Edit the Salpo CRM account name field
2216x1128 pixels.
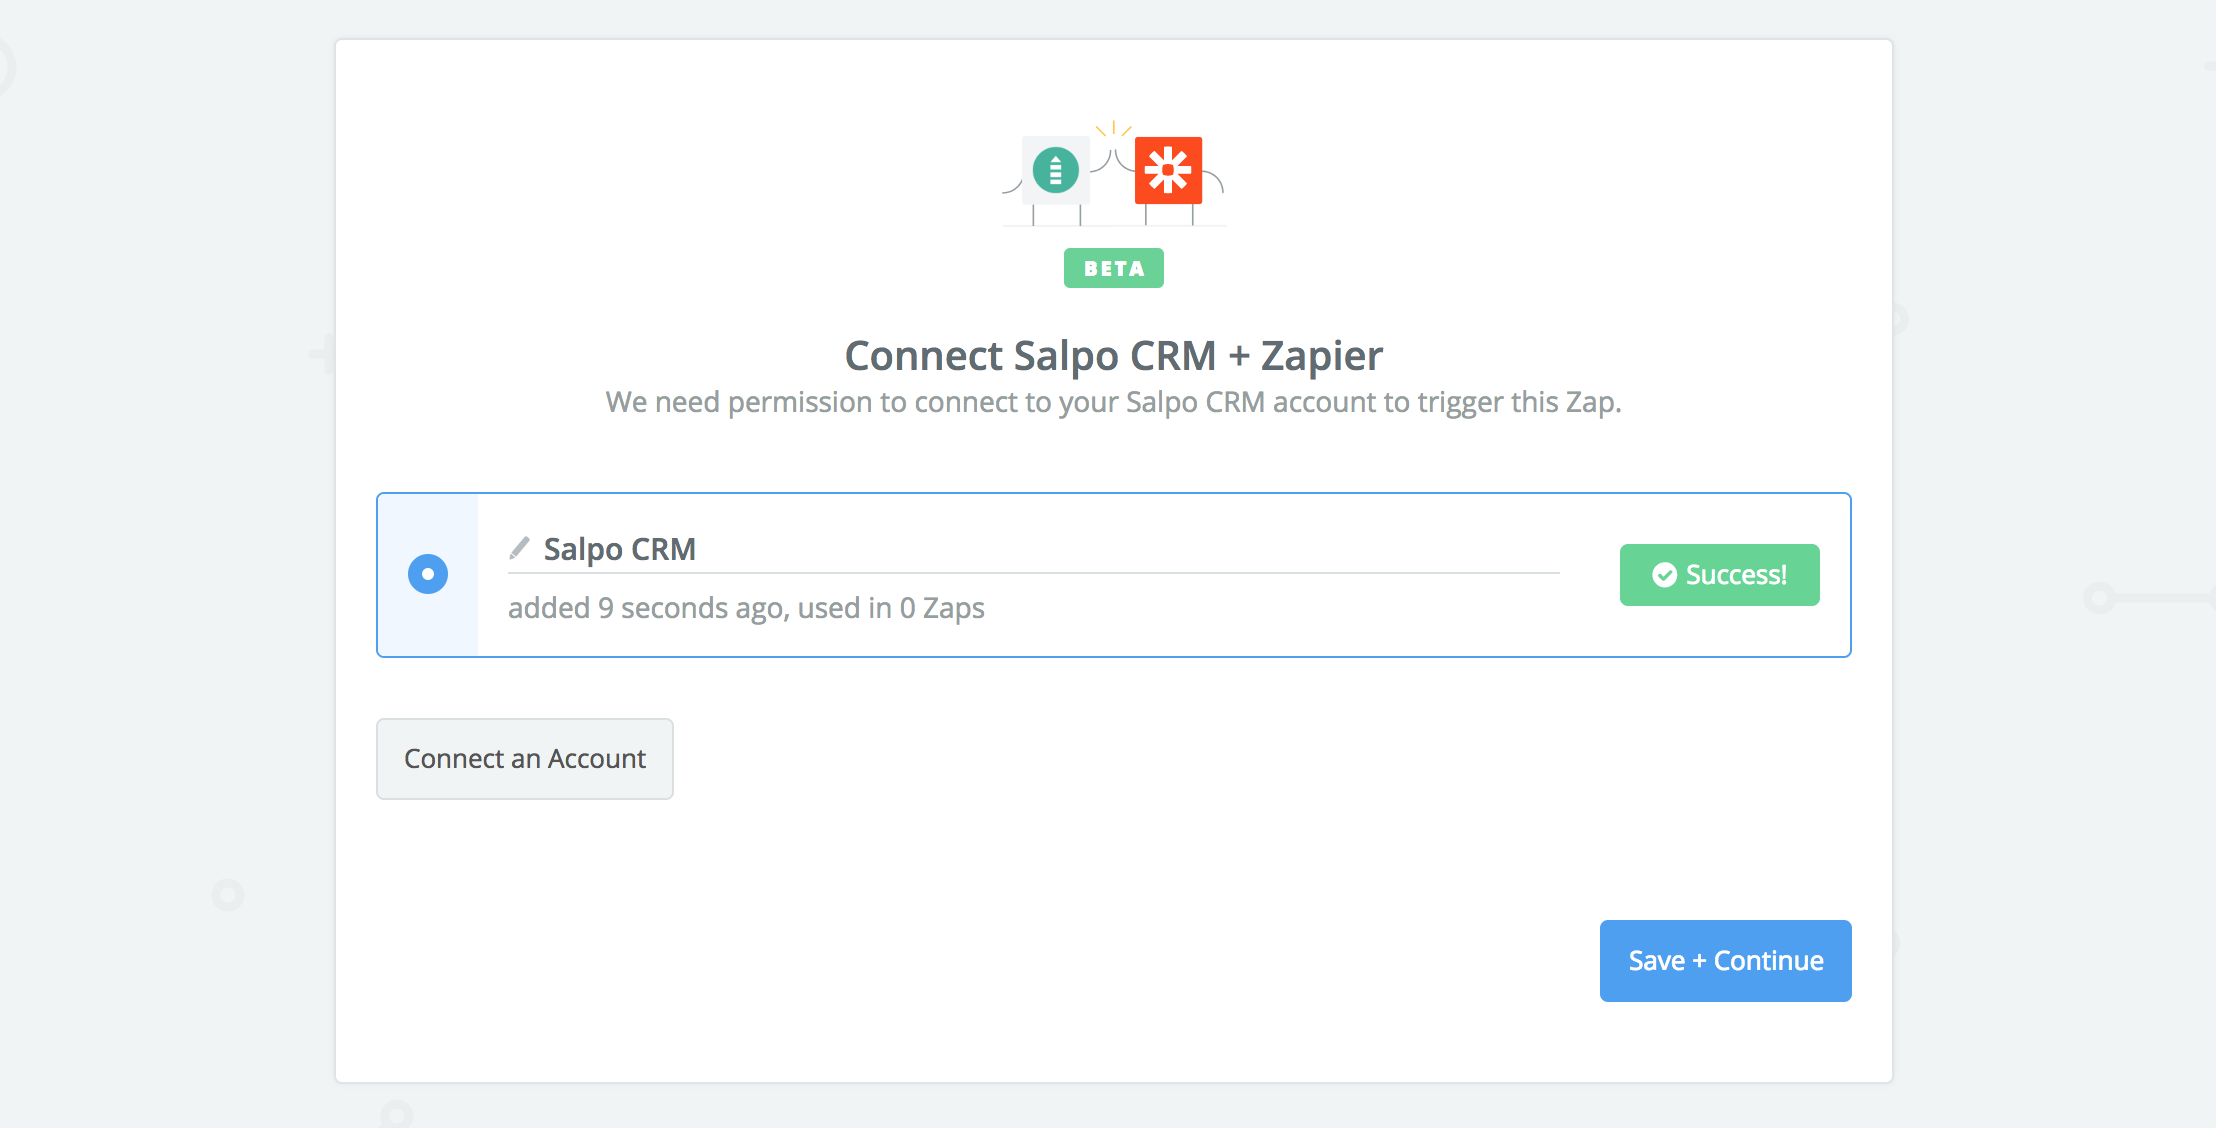pyautogui.click(x=1034, y=549)
